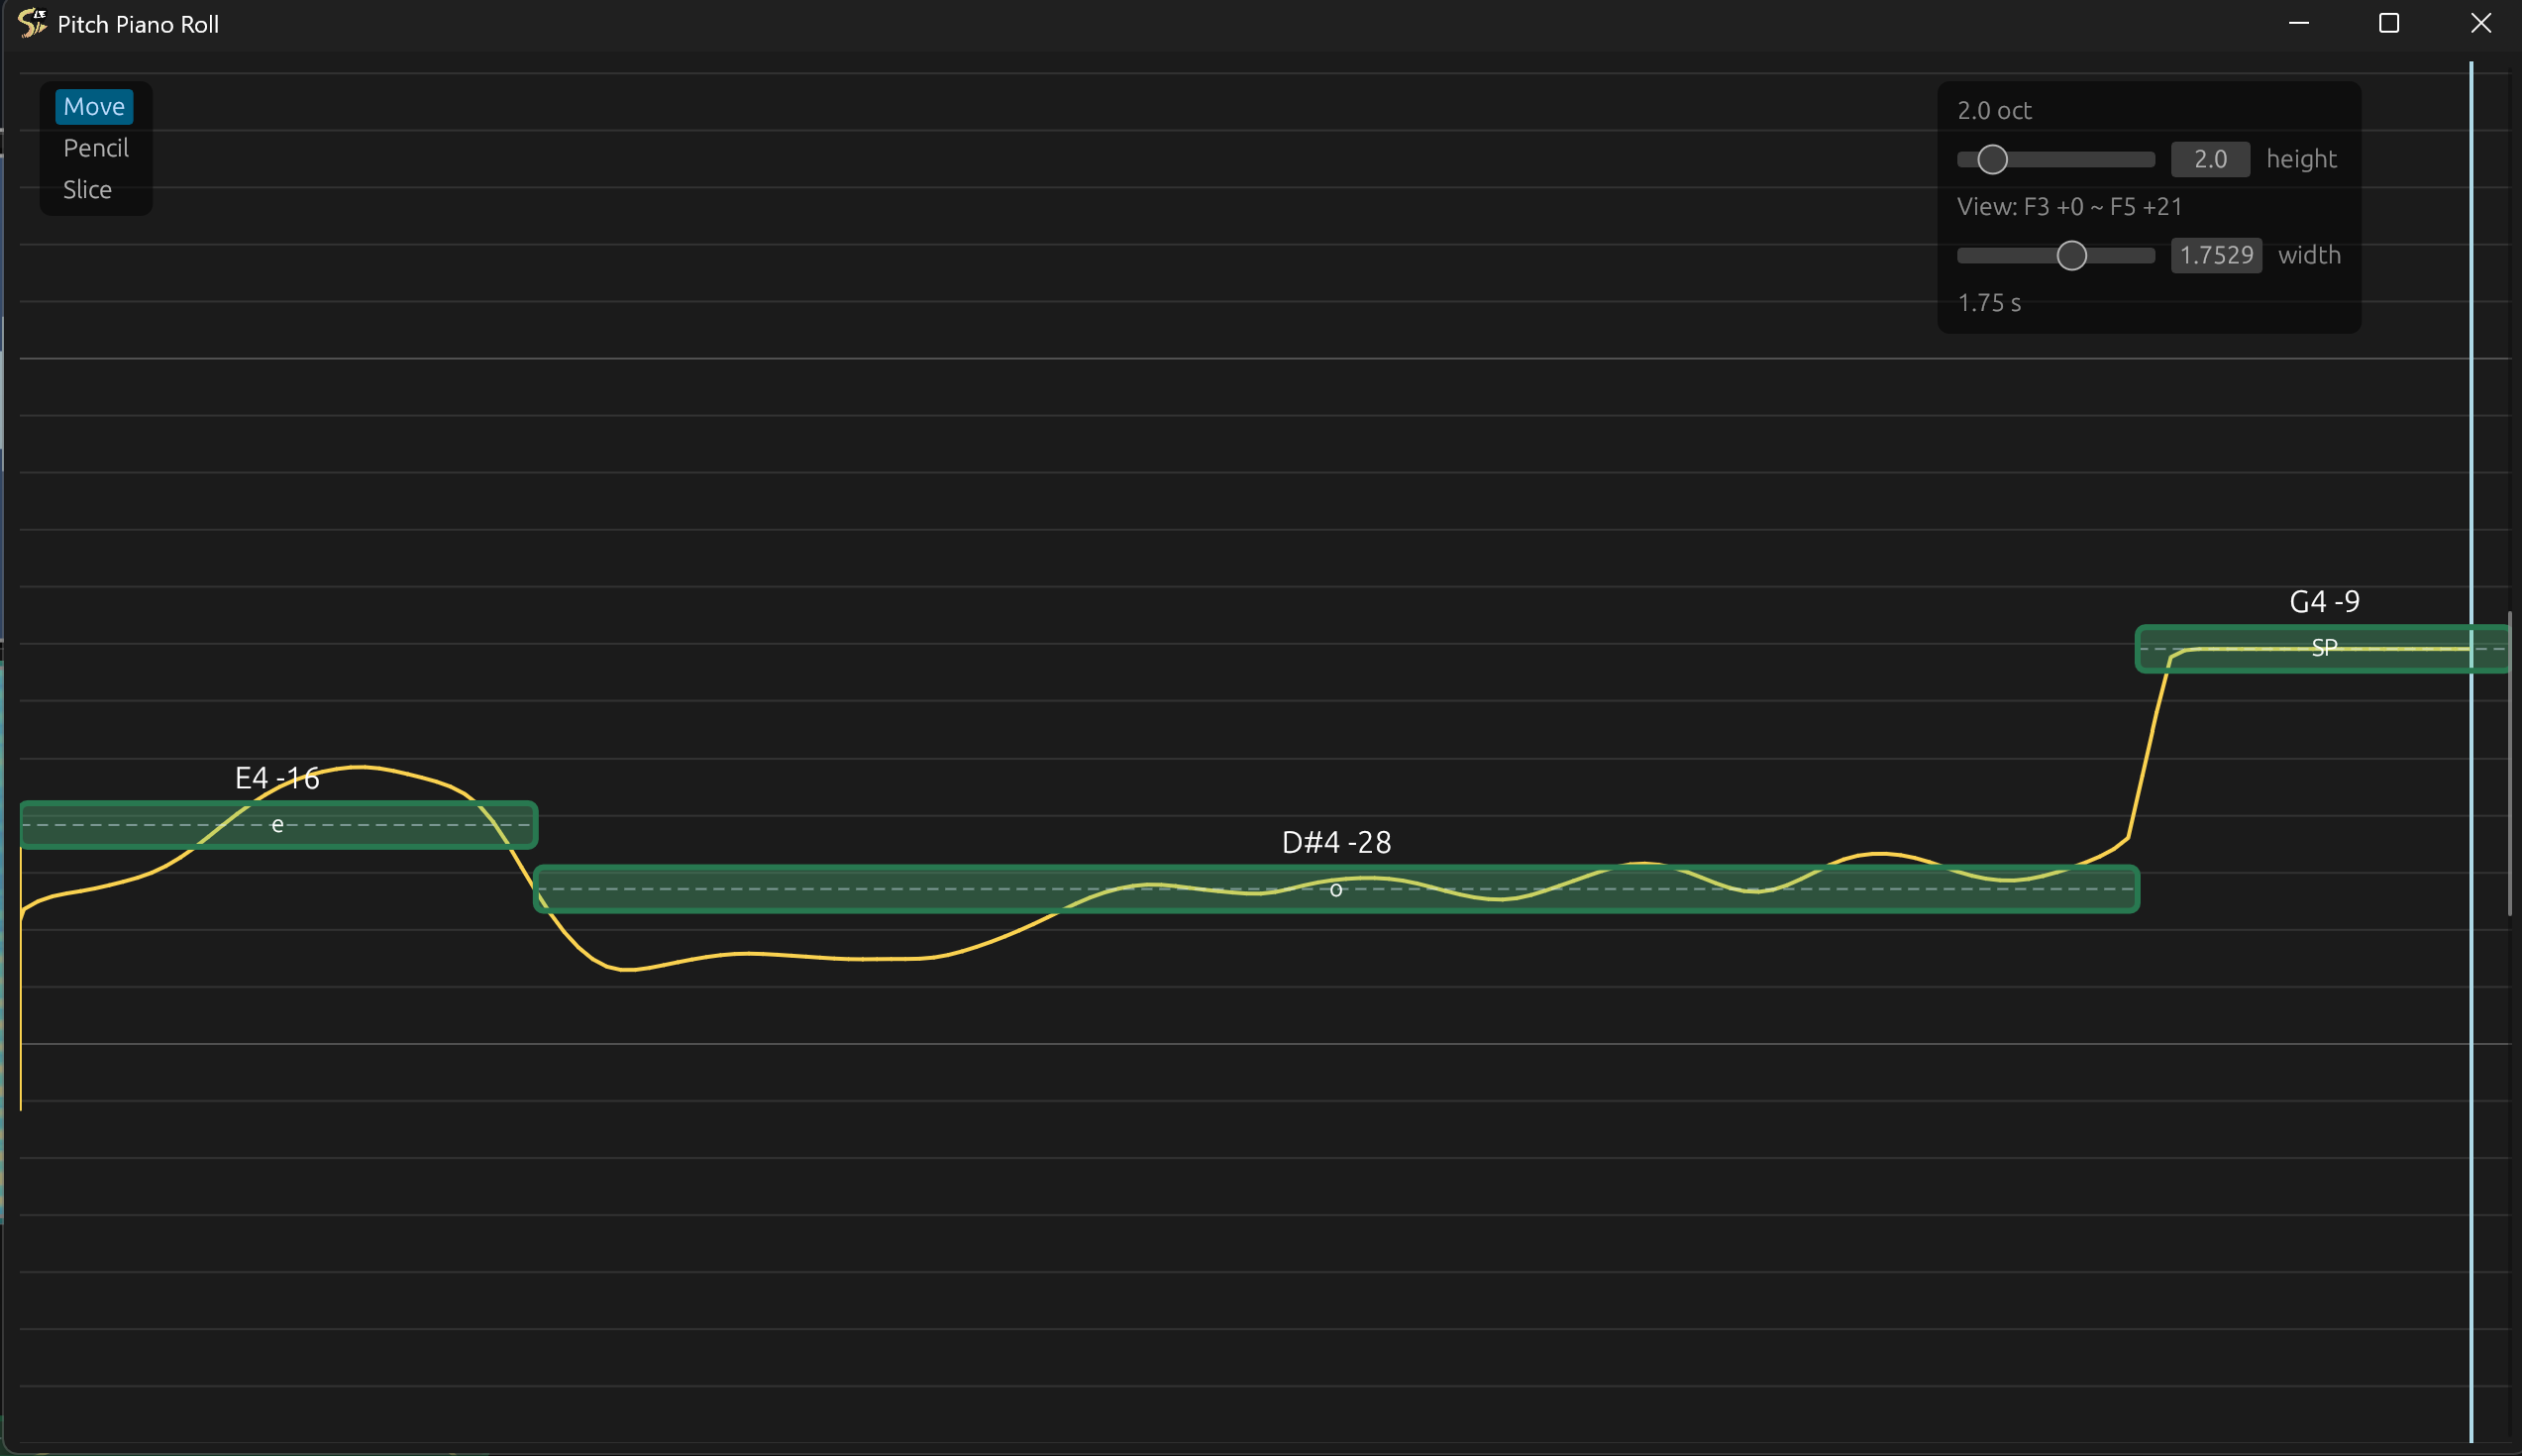
Task: Click the width slider handle
Action: [2071, 256]
